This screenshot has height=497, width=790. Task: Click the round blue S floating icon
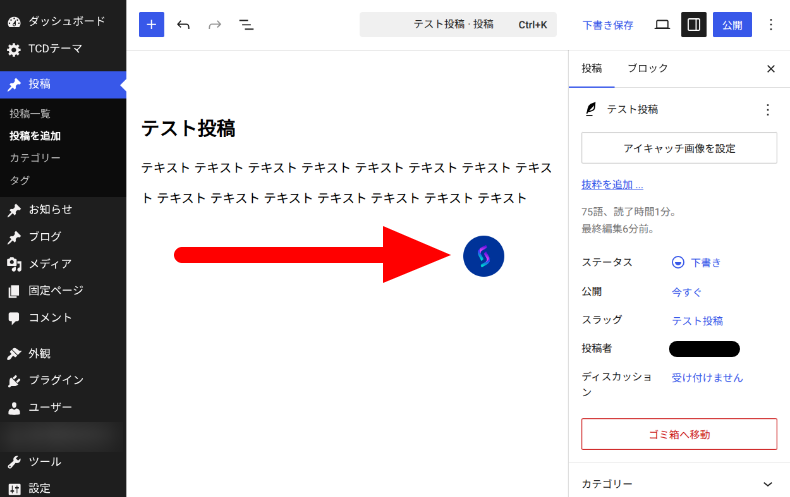pos(483,256)
